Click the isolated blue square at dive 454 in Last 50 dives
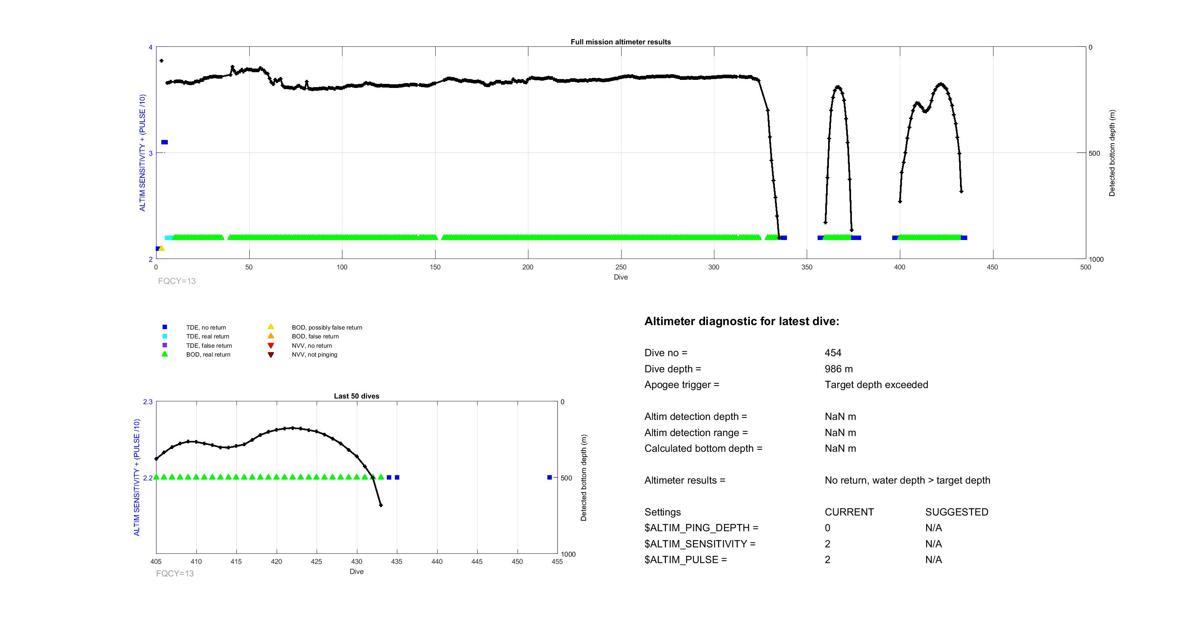This screenshot has height=622, width=1200. tap(550, 478)
